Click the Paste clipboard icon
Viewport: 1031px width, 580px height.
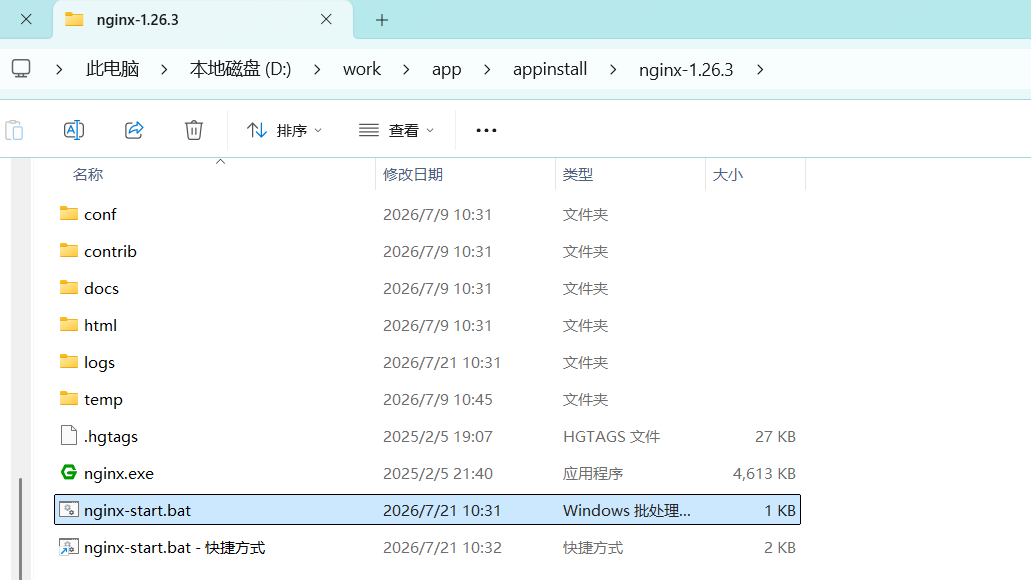pyautogui.click(x=14, y=130)
